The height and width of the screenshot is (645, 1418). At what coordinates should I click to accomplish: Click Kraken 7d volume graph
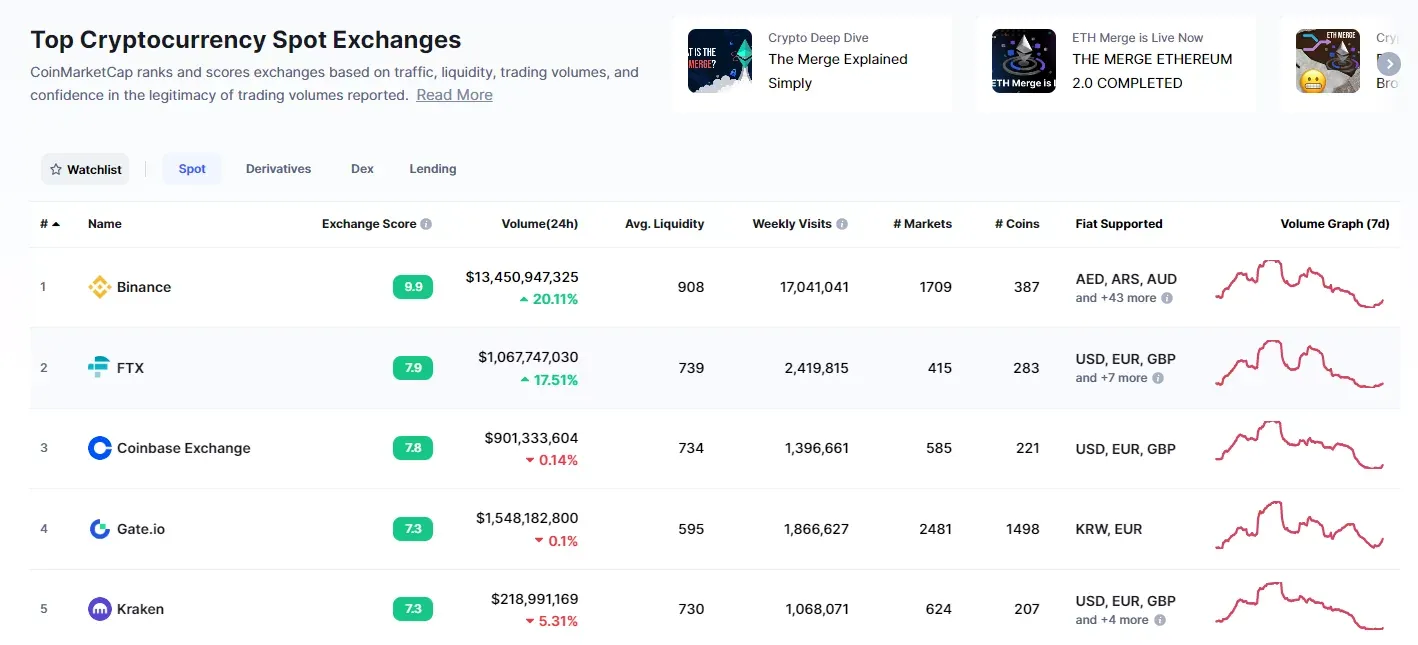[x=1300, y=606]
